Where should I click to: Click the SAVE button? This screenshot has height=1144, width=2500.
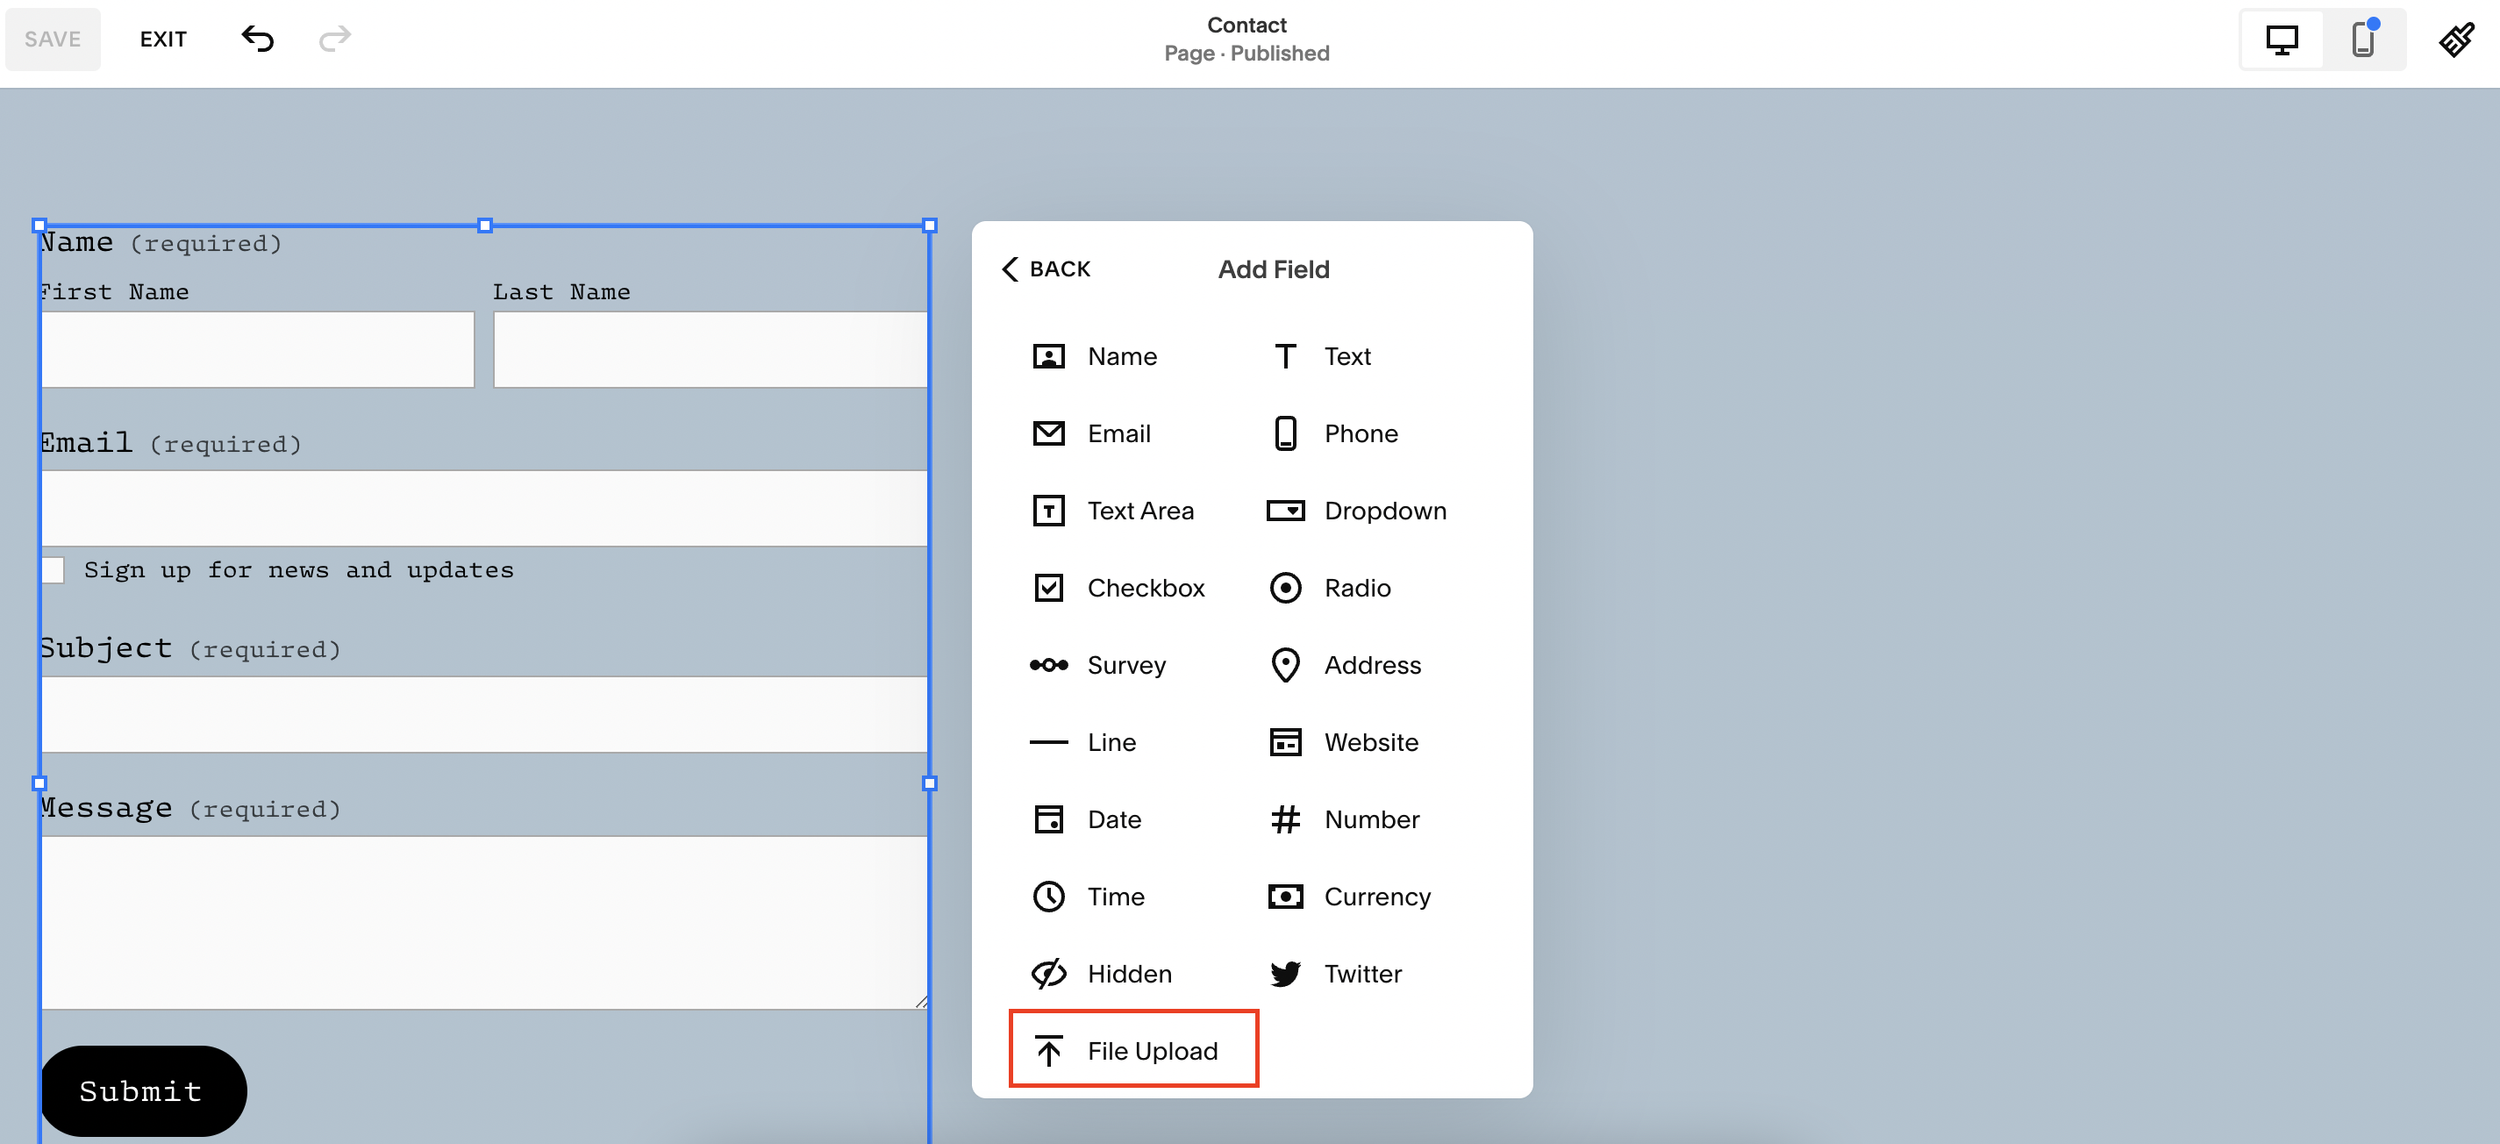(53, 39)
